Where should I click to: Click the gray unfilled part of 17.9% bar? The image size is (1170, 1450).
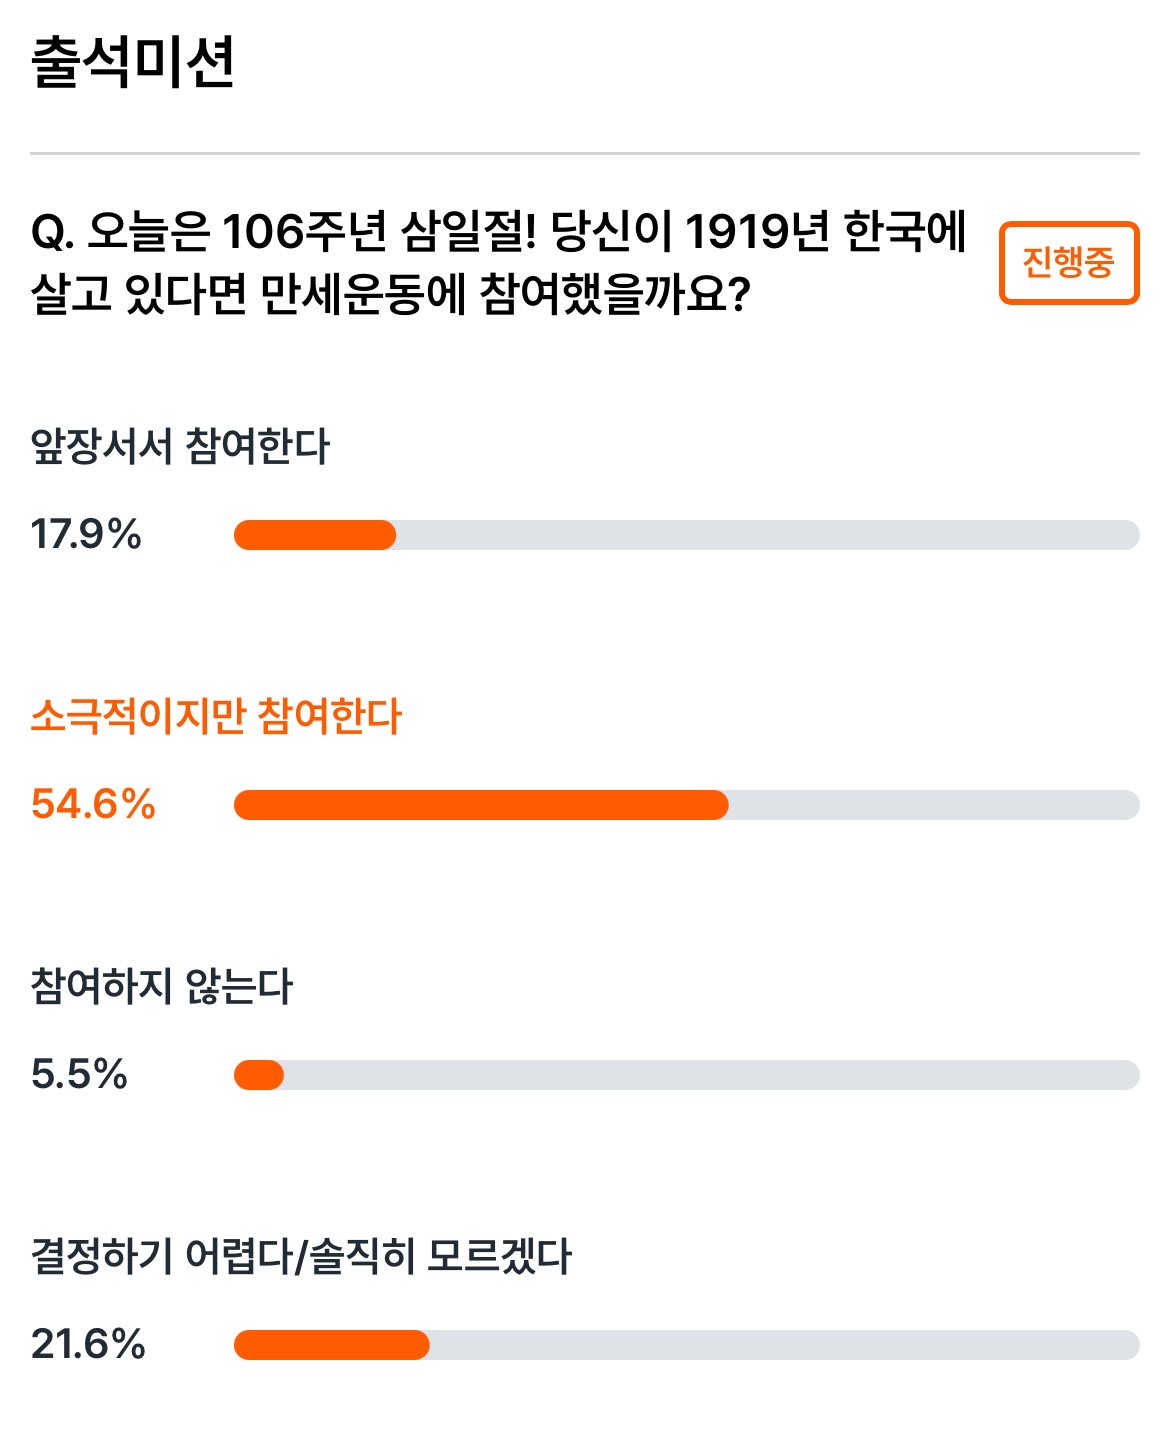click(768, 535)
